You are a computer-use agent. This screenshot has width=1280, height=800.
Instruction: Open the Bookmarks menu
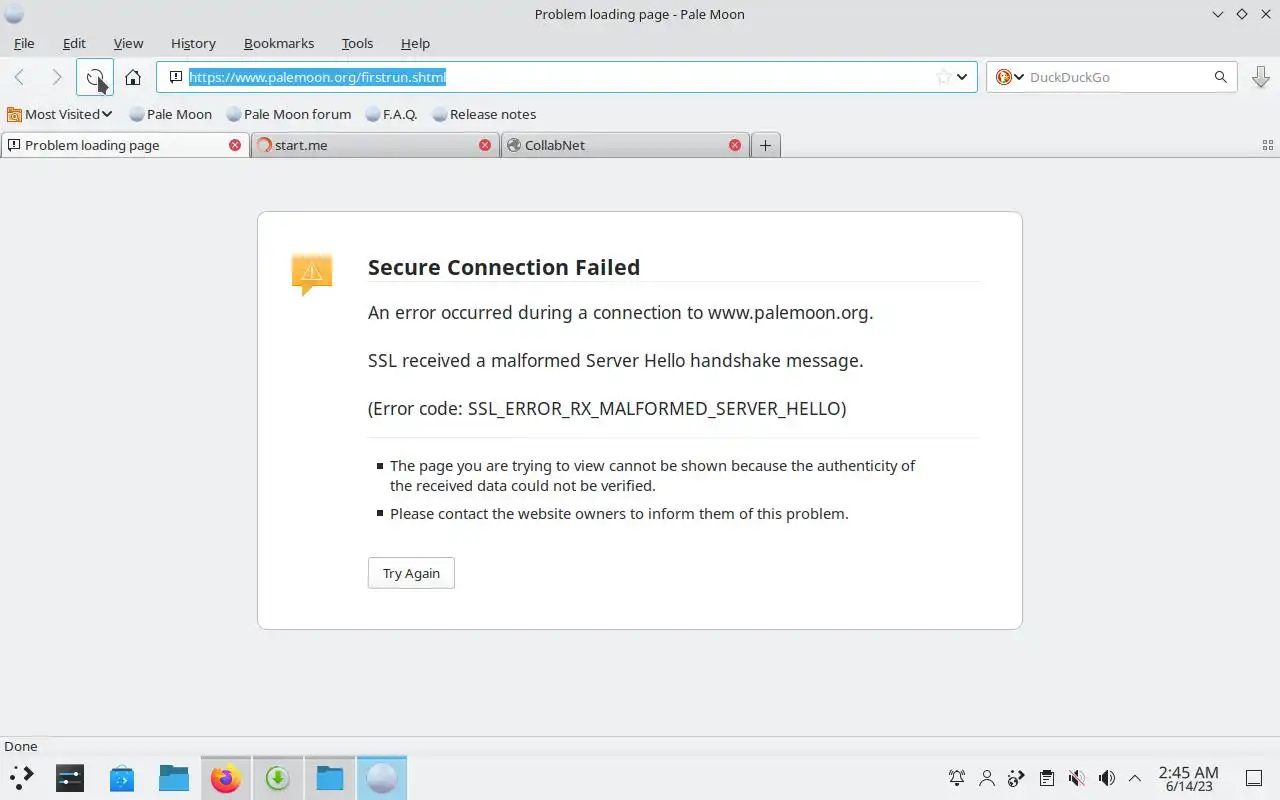tap(279, 43)
